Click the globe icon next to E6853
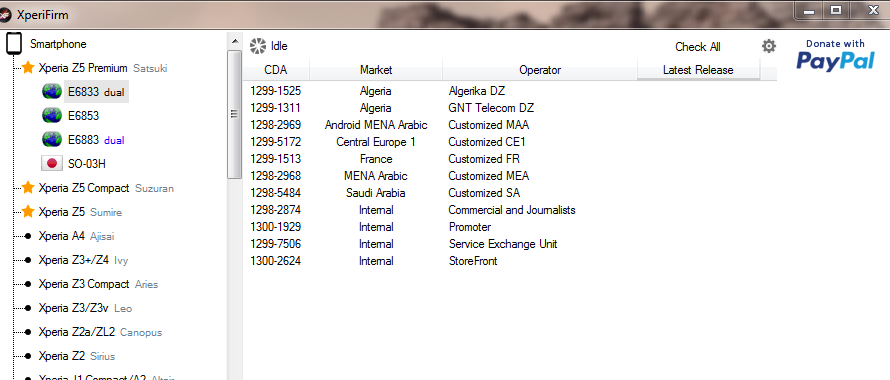The width and height of the screenshot is (890, 380). pos(52,115)
